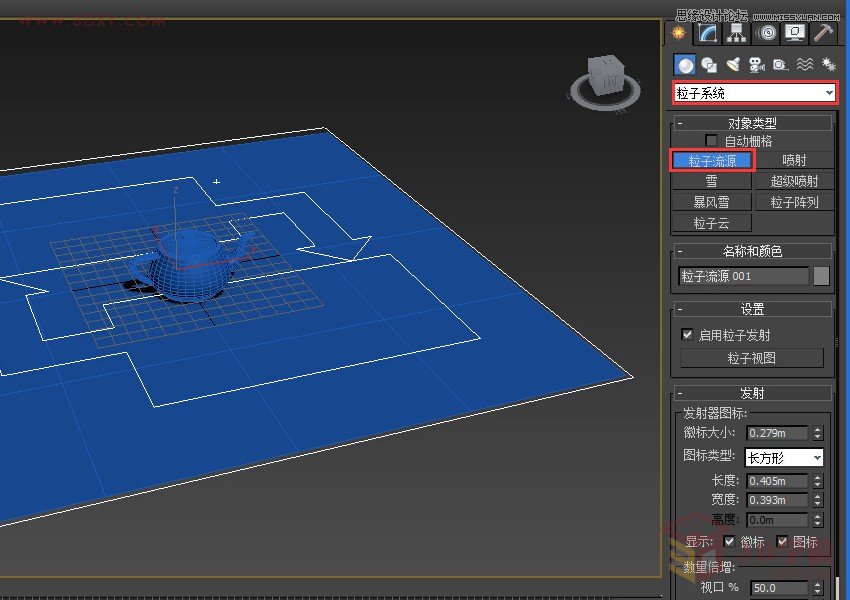This screenshot has width=850, height=600.
Task: Uncheck the 启用粒子发射 checkbox
Action: coord(688,334)
